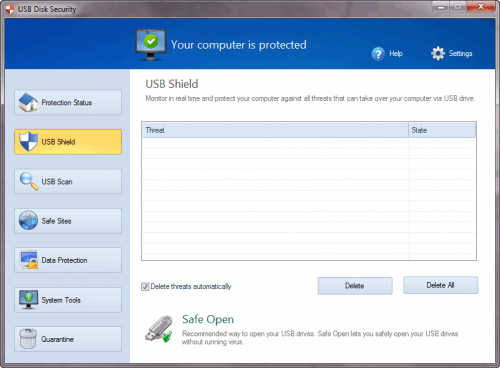The width and height of the screenshot is (500, 368).
Task: Click the Quarantine trash bin icon
Action: pyautogui.click(x=28, y=339)
